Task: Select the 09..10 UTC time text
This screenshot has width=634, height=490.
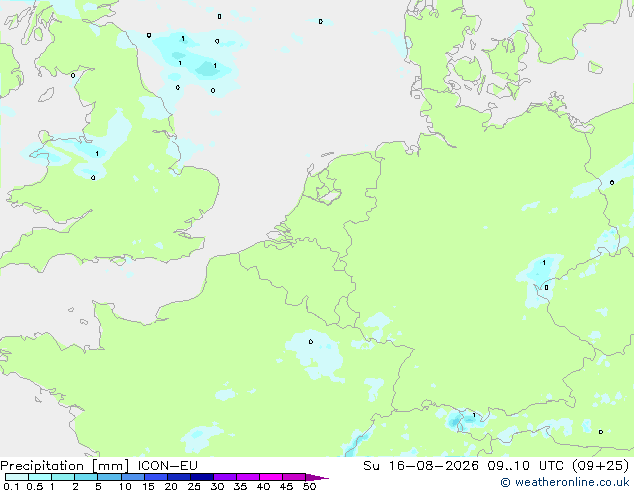Action: (525, 466)
